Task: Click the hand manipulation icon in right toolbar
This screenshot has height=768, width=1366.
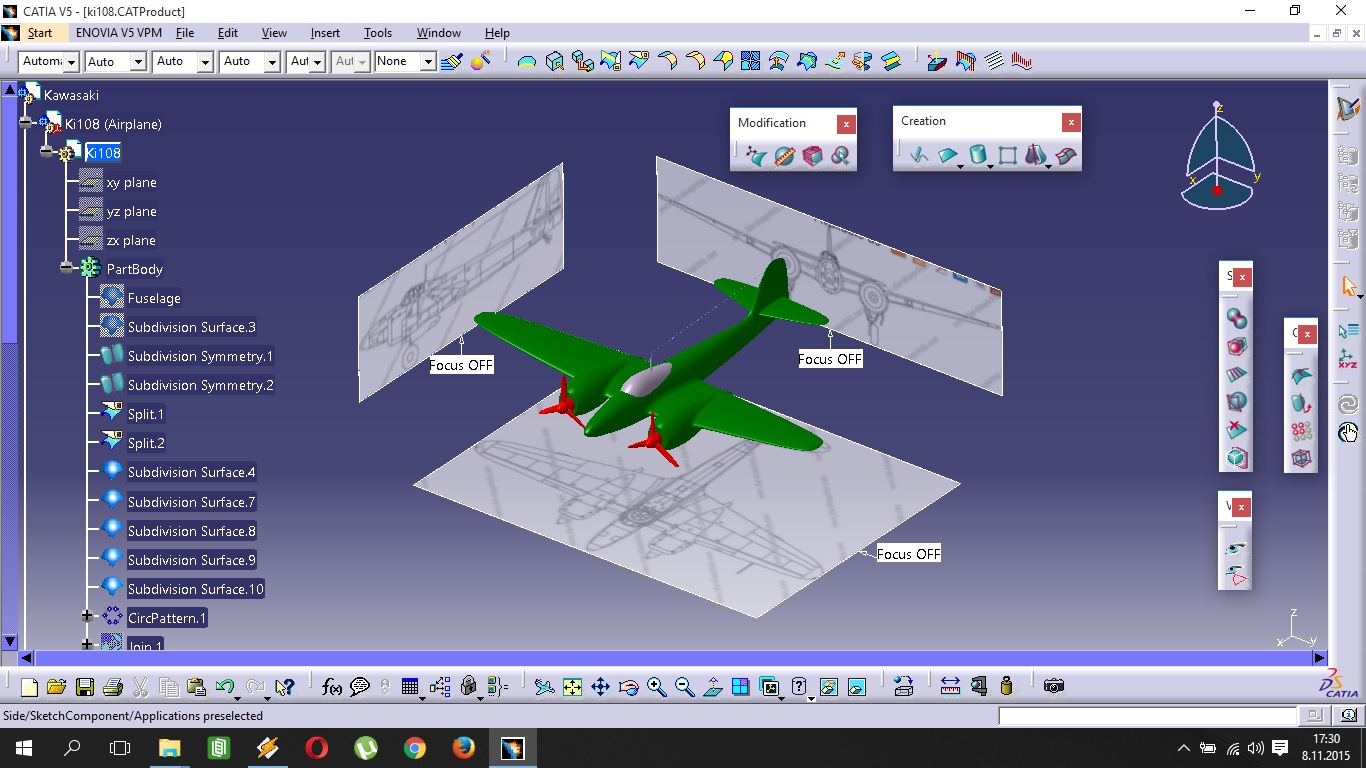Action: [x=1348, y=432]
